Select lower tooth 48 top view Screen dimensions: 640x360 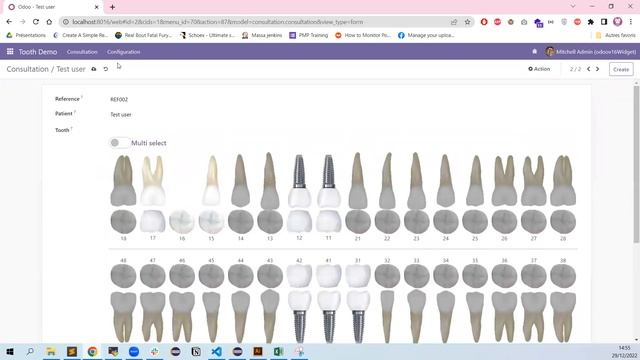point(123,276)
